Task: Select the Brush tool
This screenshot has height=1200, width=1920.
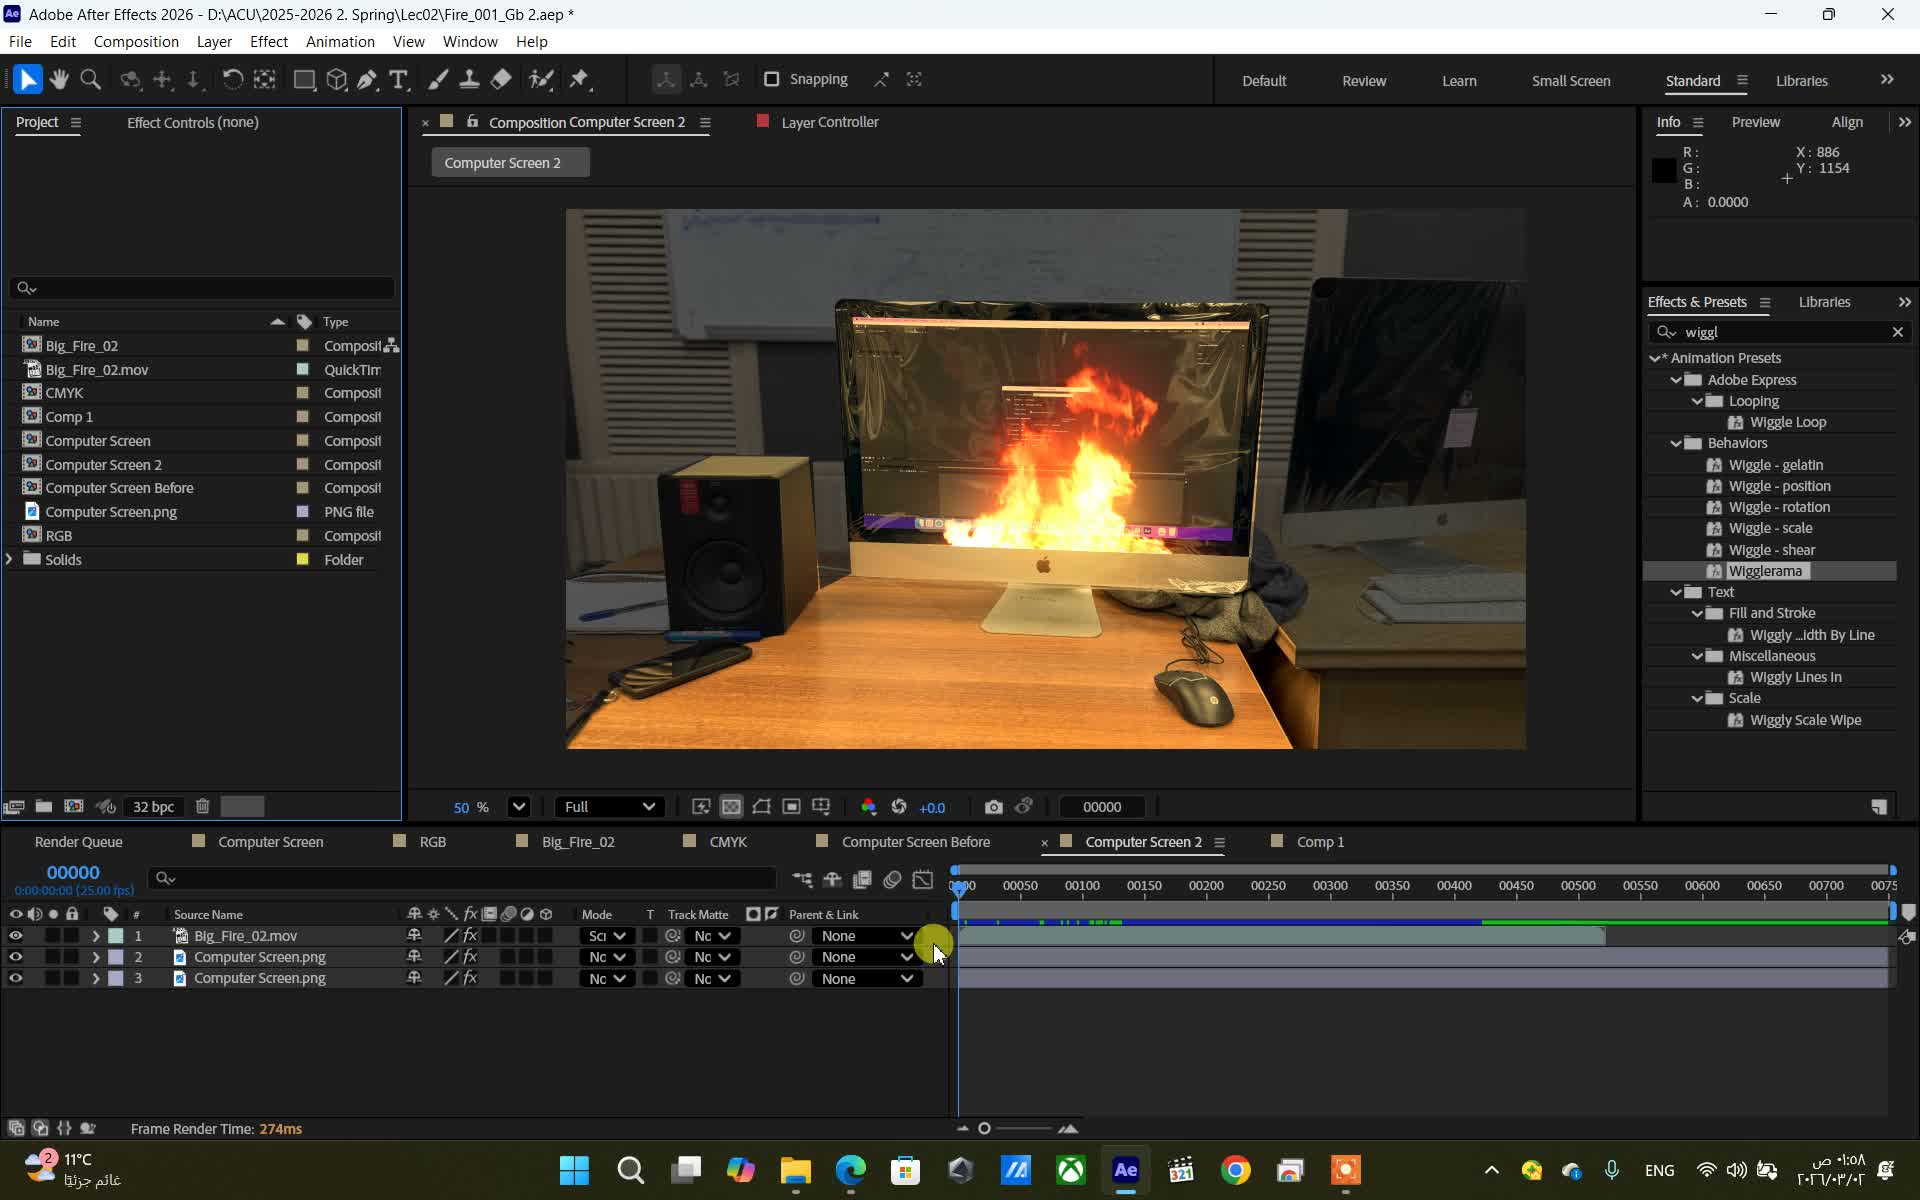Action: (438, 80)
